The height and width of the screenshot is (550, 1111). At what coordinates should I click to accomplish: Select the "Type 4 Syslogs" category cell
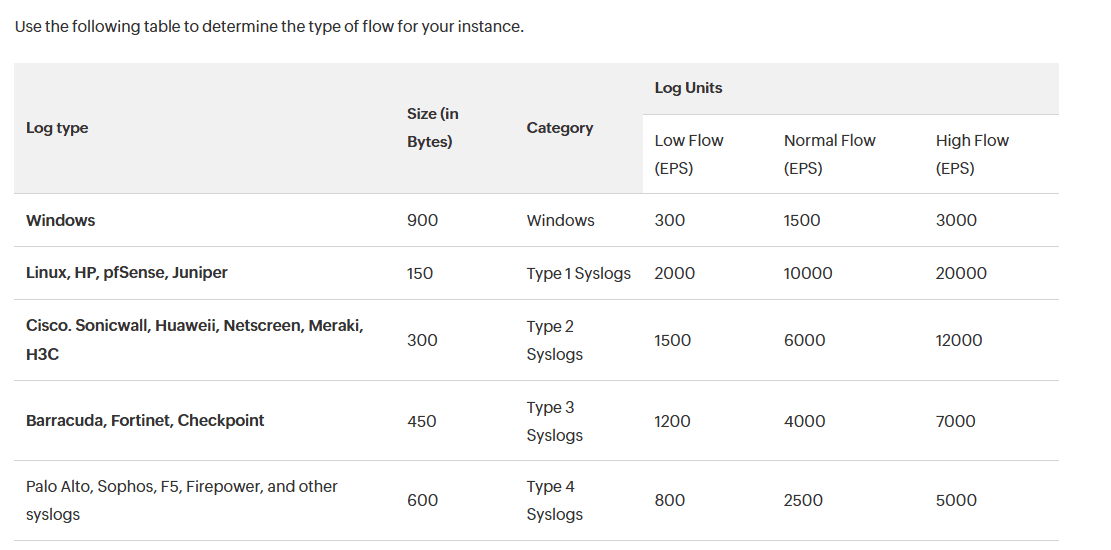(x=554, y=500)
